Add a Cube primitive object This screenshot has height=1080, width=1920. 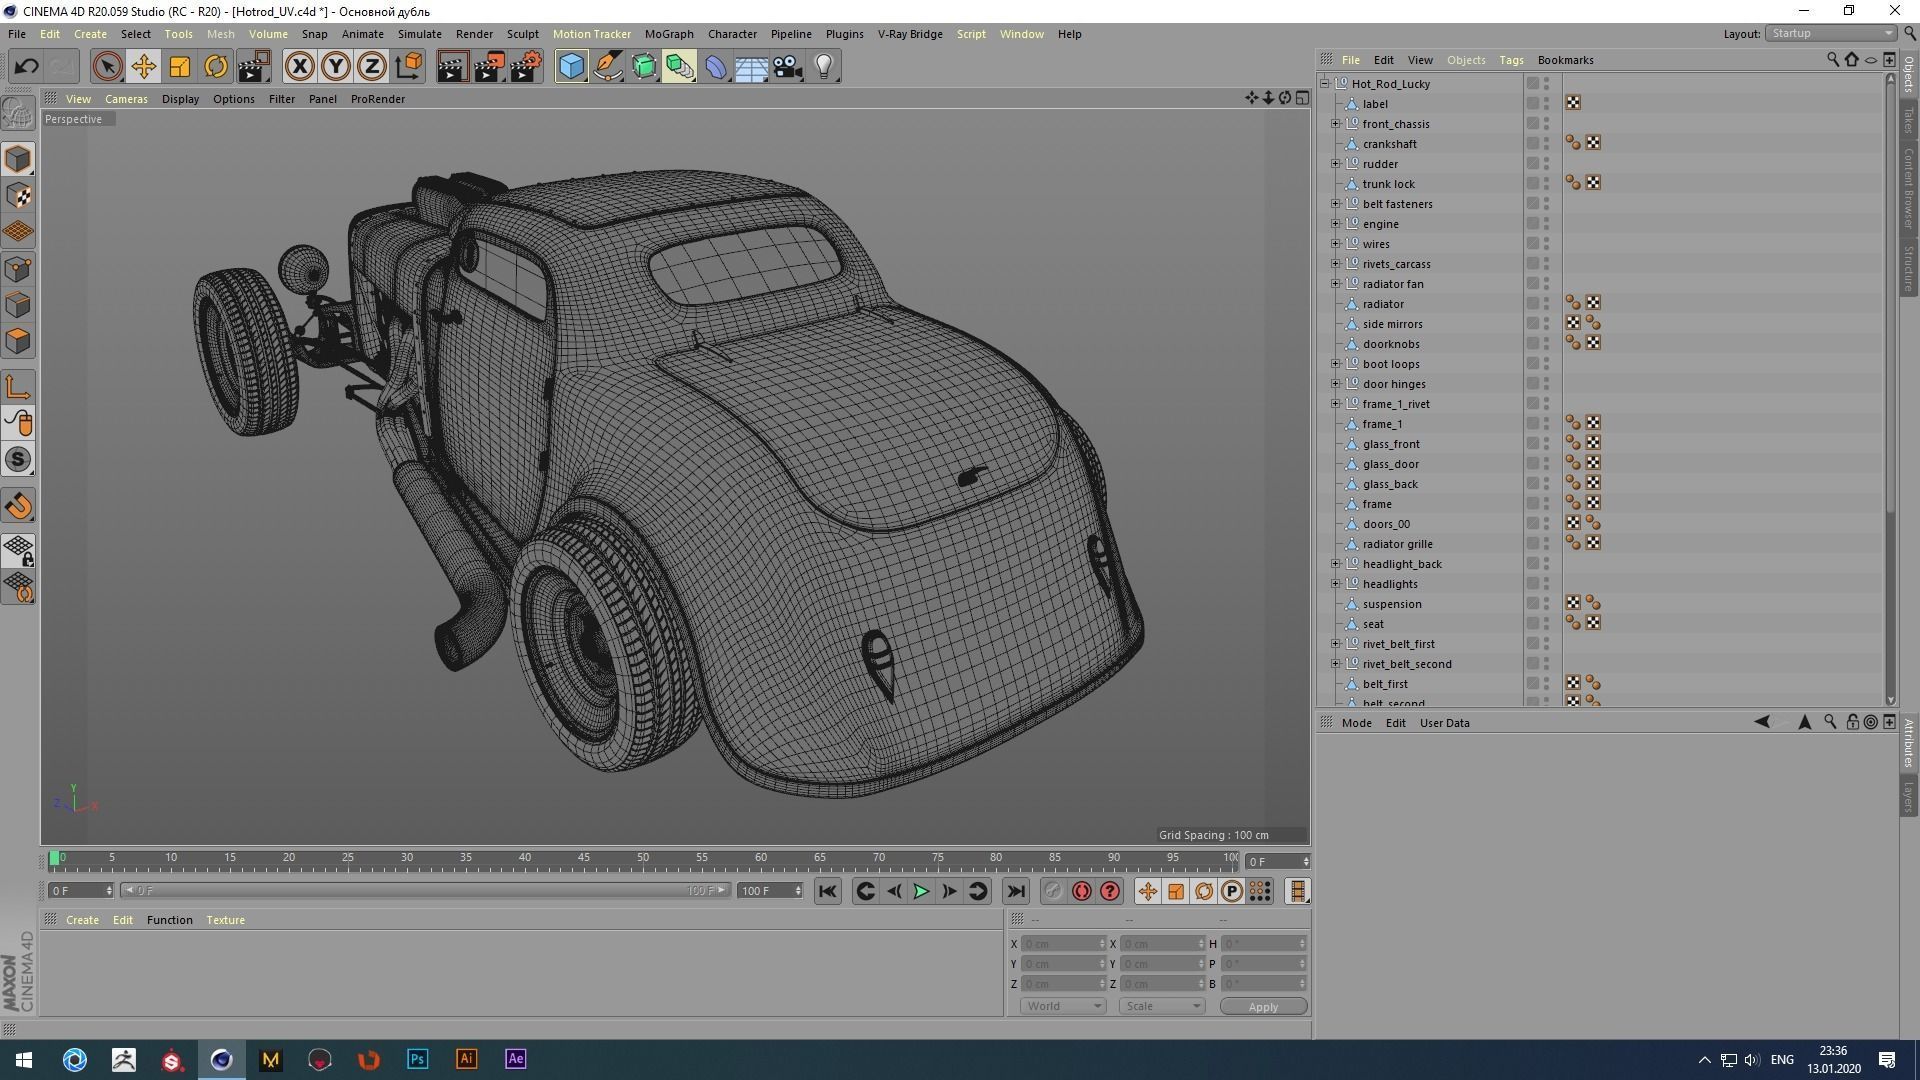[x=571, y=67]
